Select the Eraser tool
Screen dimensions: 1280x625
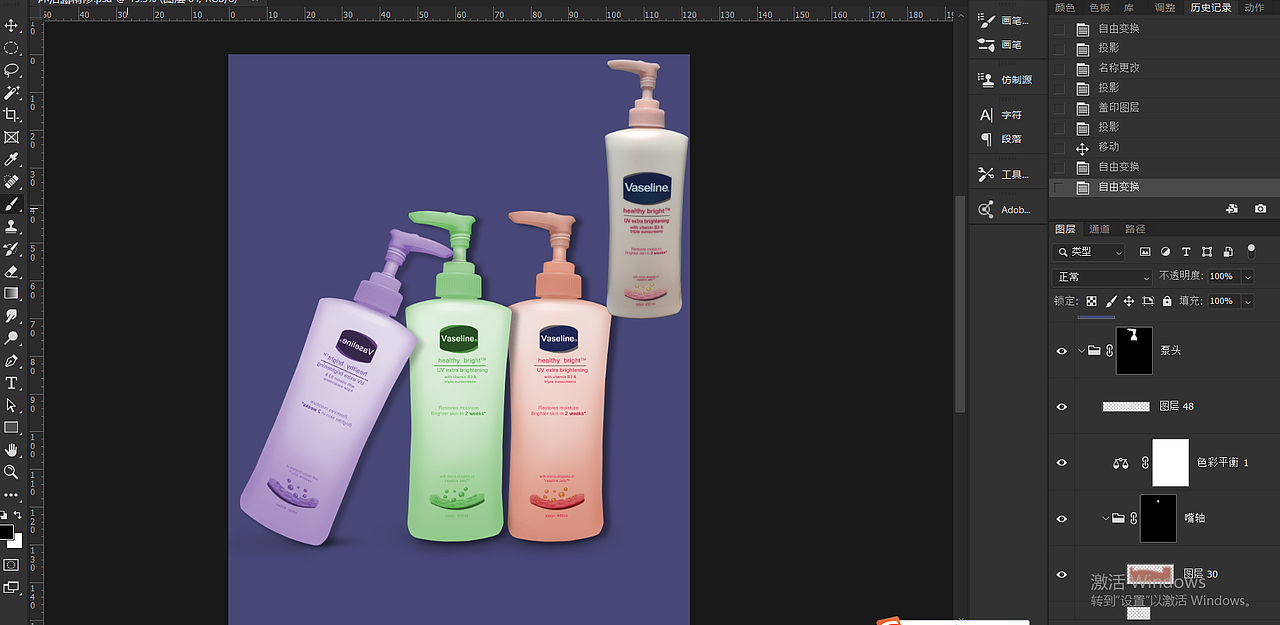point(12,271)
